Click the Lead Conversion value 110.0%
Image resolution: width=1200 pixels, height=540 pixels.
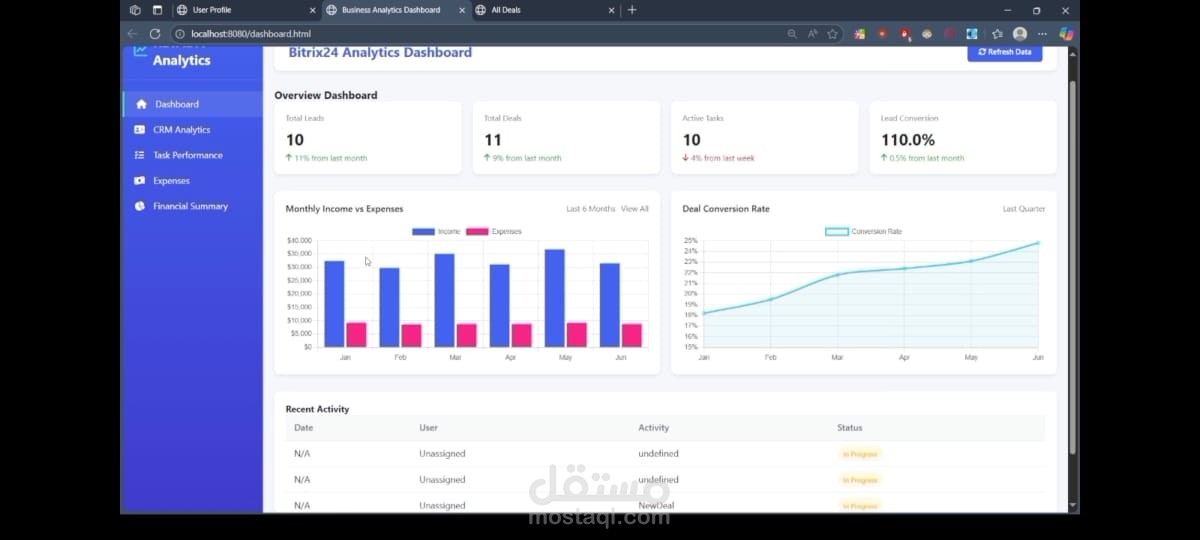(x=908, y=140)
